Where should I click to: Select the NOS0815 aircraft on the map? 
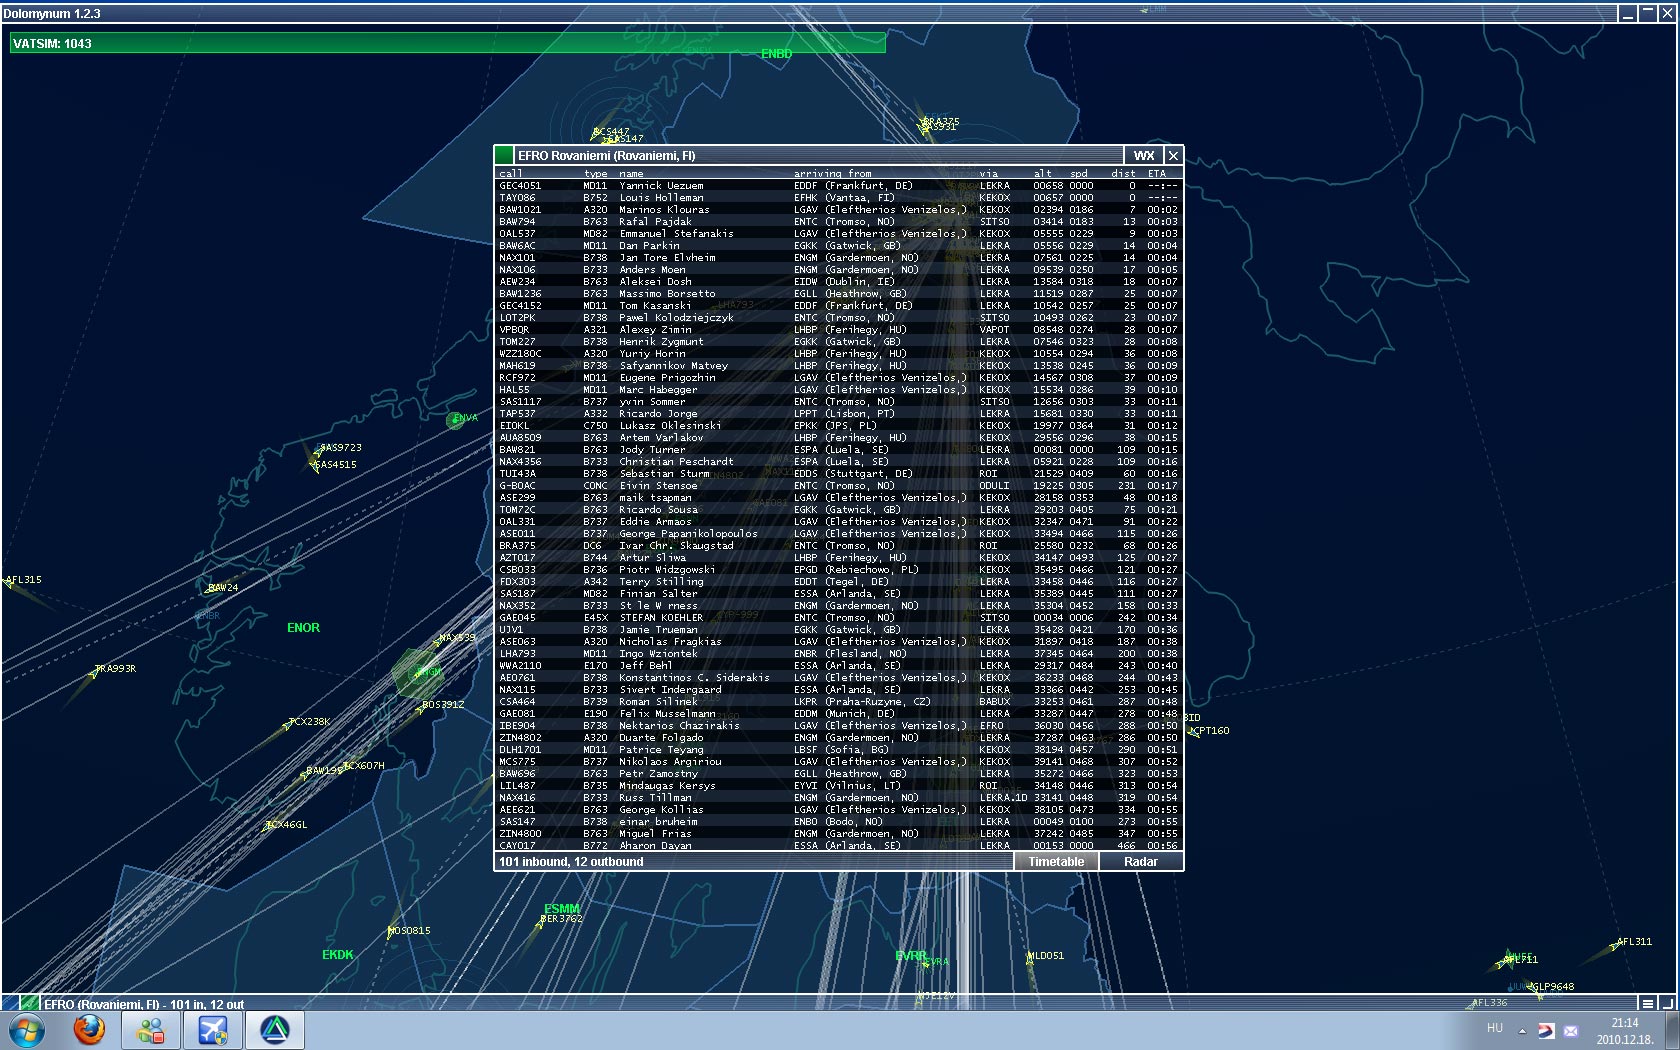coord(409,931)
